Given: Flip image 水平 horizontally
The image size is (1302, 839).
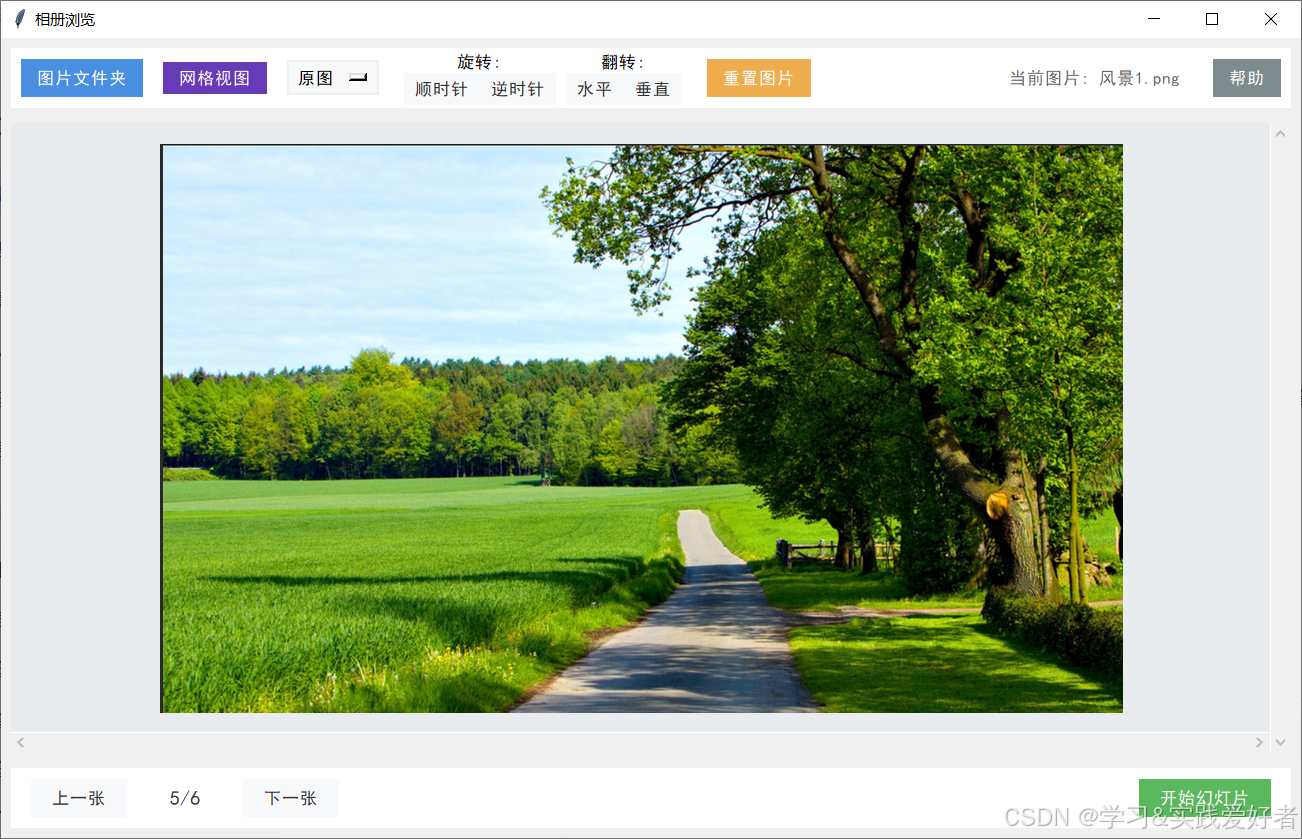Looking at the screenshot, I should 595,89.
